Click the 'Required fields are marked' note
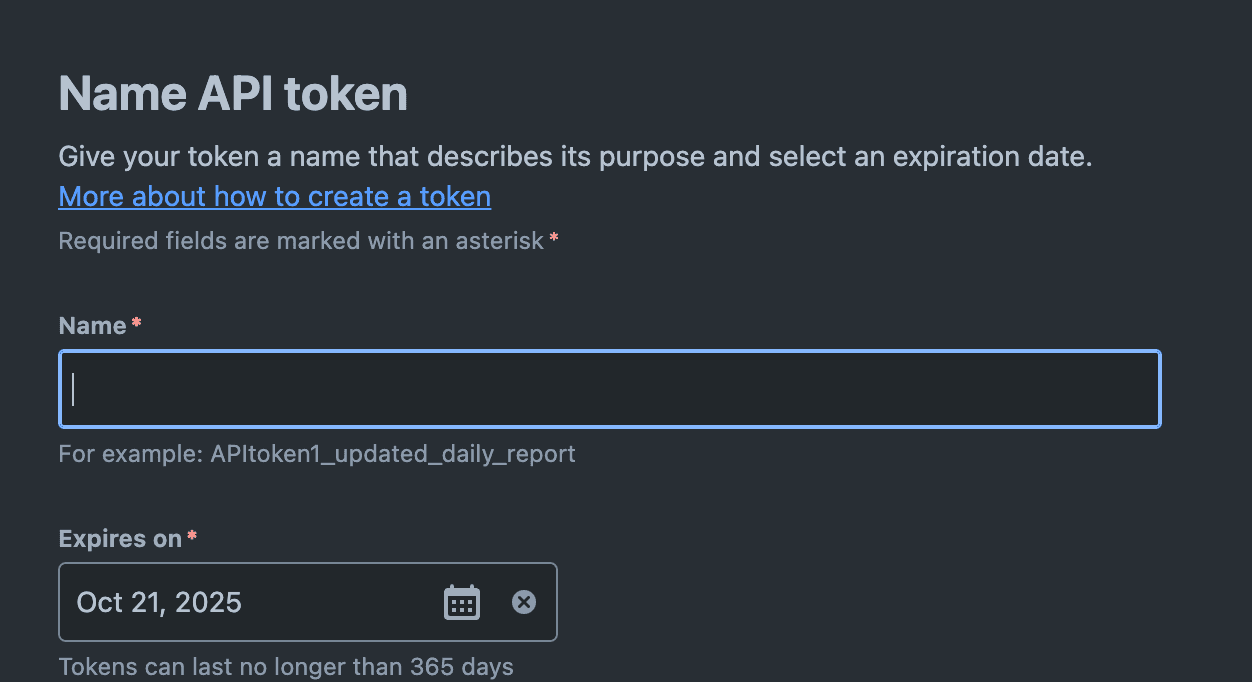 pos(301,241)
